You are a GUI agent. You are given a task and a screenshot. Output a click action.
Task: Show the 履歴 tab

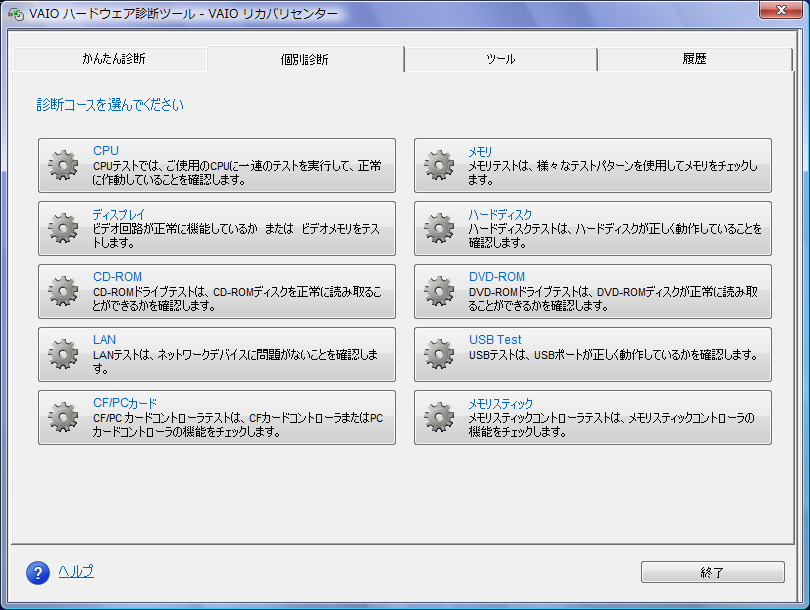(x=695, y=59)
